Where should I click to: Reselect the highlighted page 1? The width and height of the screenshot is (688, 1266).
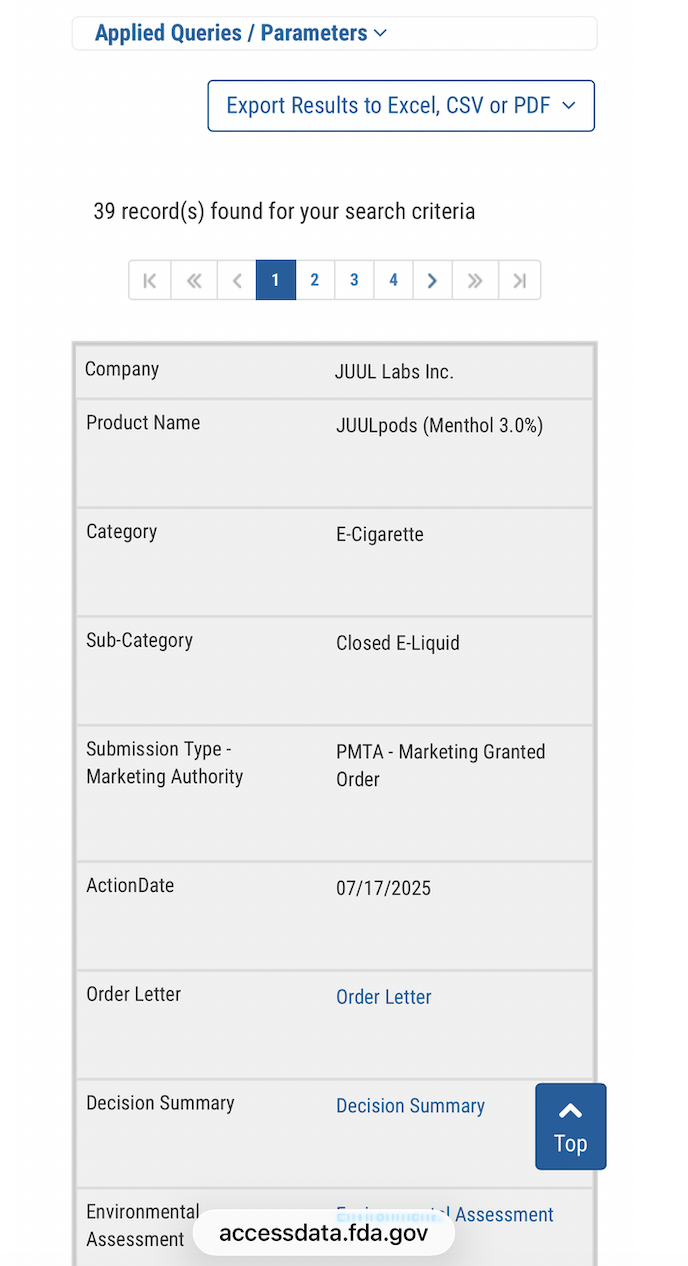point(276,280)
